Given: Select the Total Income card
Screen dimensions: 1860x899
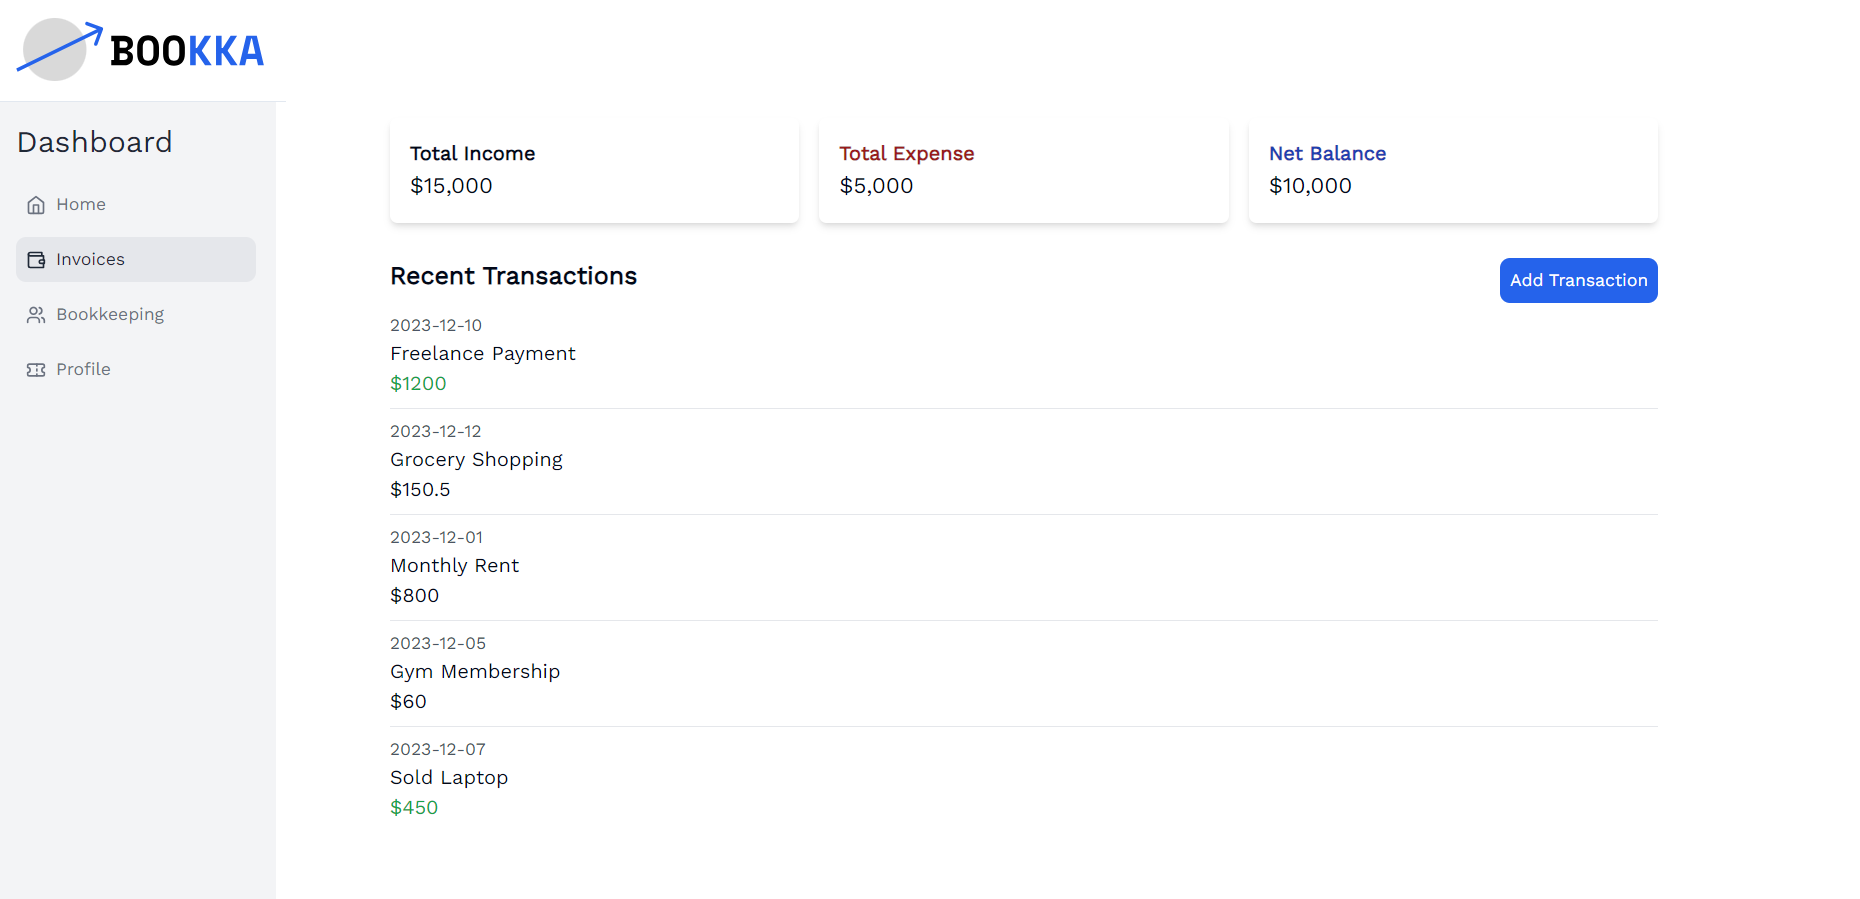Looking at the screenshot, I should coord(594,170).
